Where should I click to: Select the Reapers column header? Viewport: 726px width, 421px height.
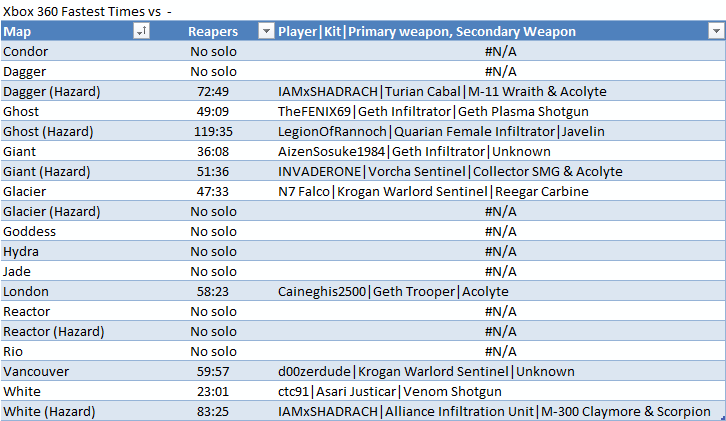pos(213,31)
